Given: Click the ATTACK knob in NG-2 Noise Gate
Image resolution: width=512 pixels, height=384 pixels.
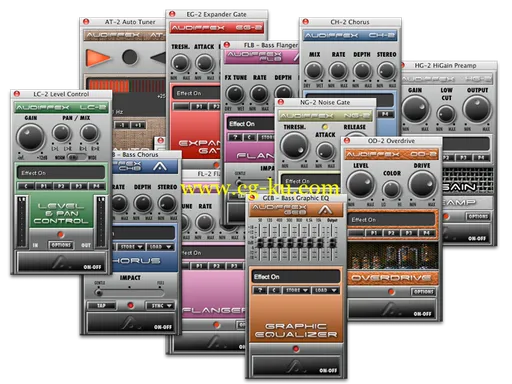Looking at the screenshot, I should coord(325,151).
